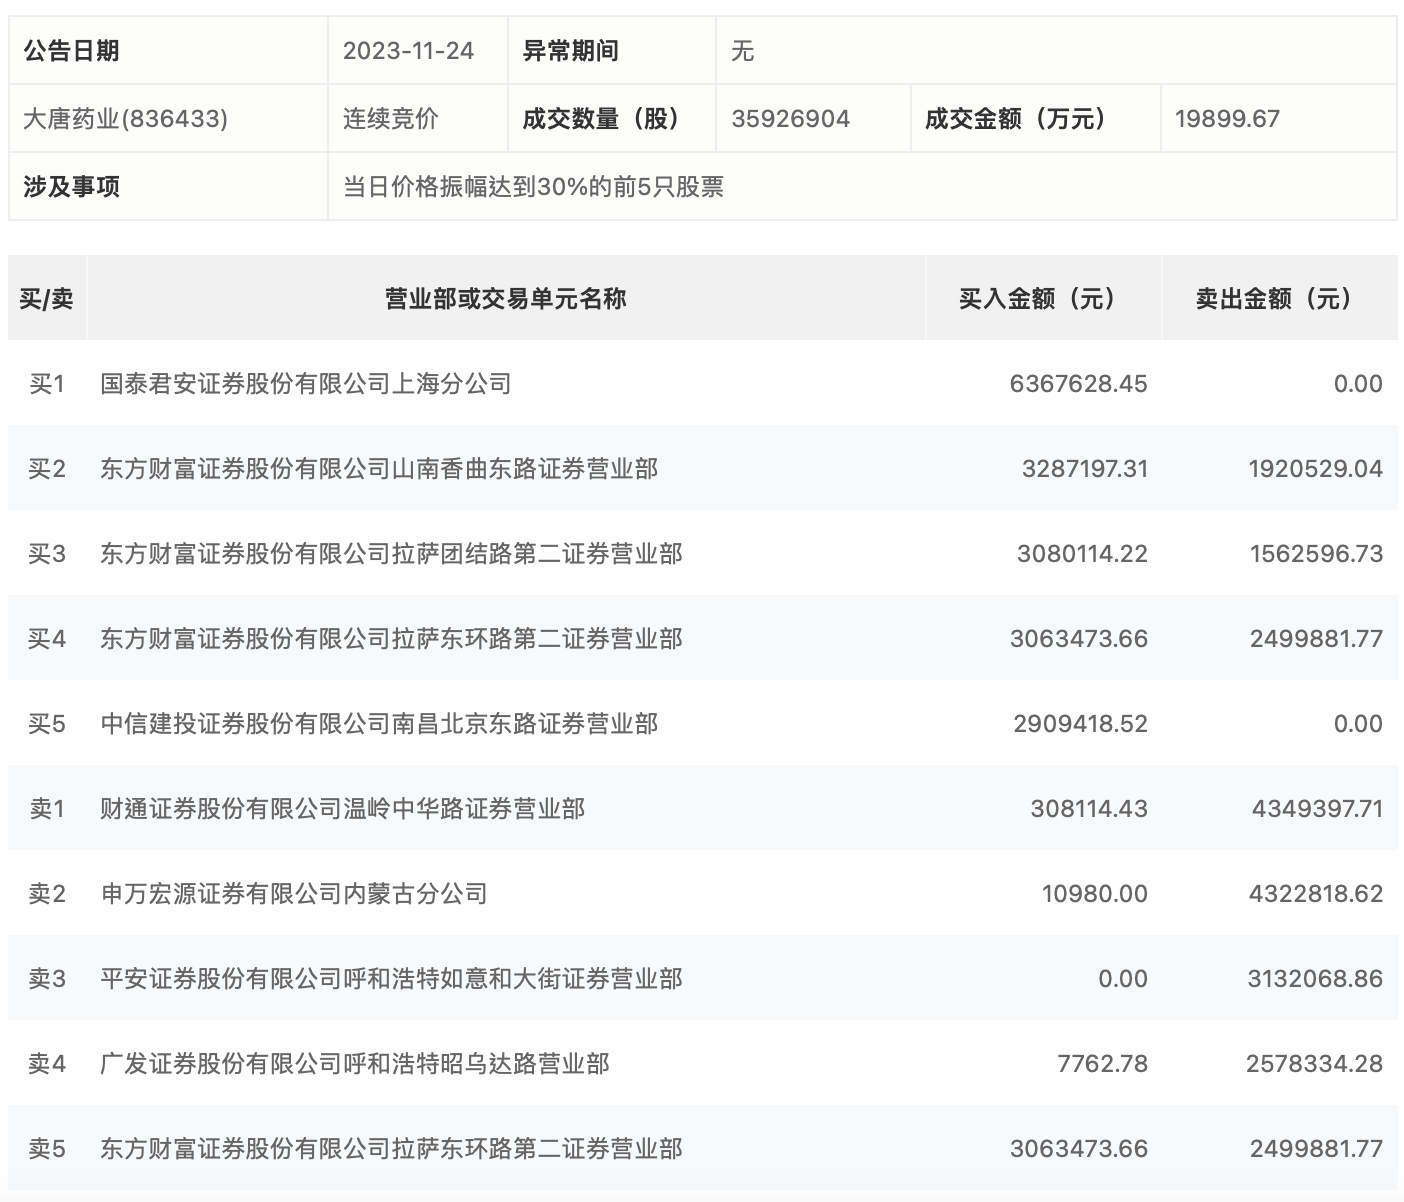This screenshot has height=1202, width=1404.
Task: Click the 公告日期 label cell
Action: 168,50
